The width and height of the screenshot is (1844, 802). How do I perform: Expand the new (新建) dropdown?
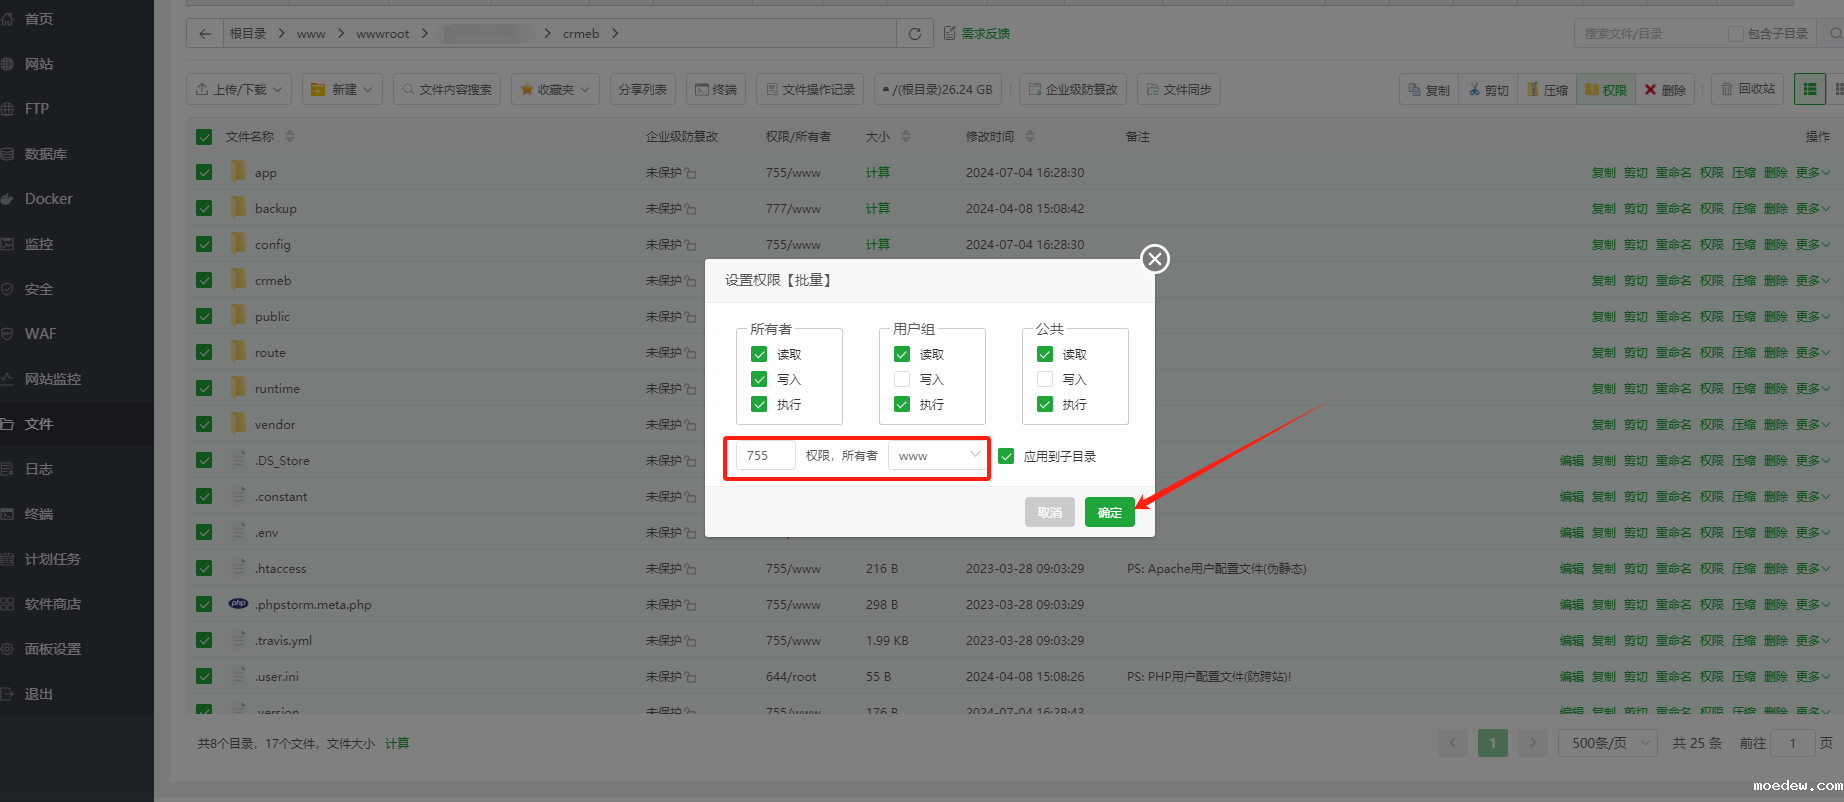(342, 90)
